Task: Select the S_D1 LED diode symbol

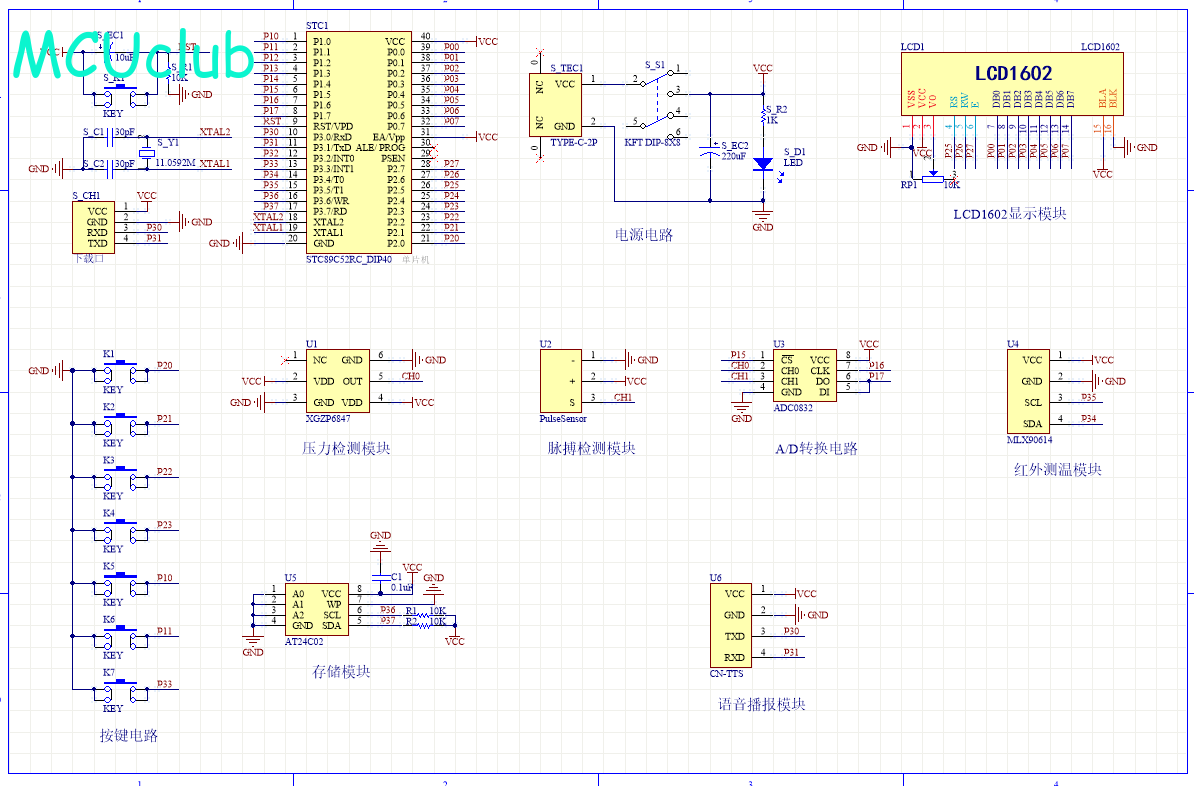Action: [x=763, y=164]
